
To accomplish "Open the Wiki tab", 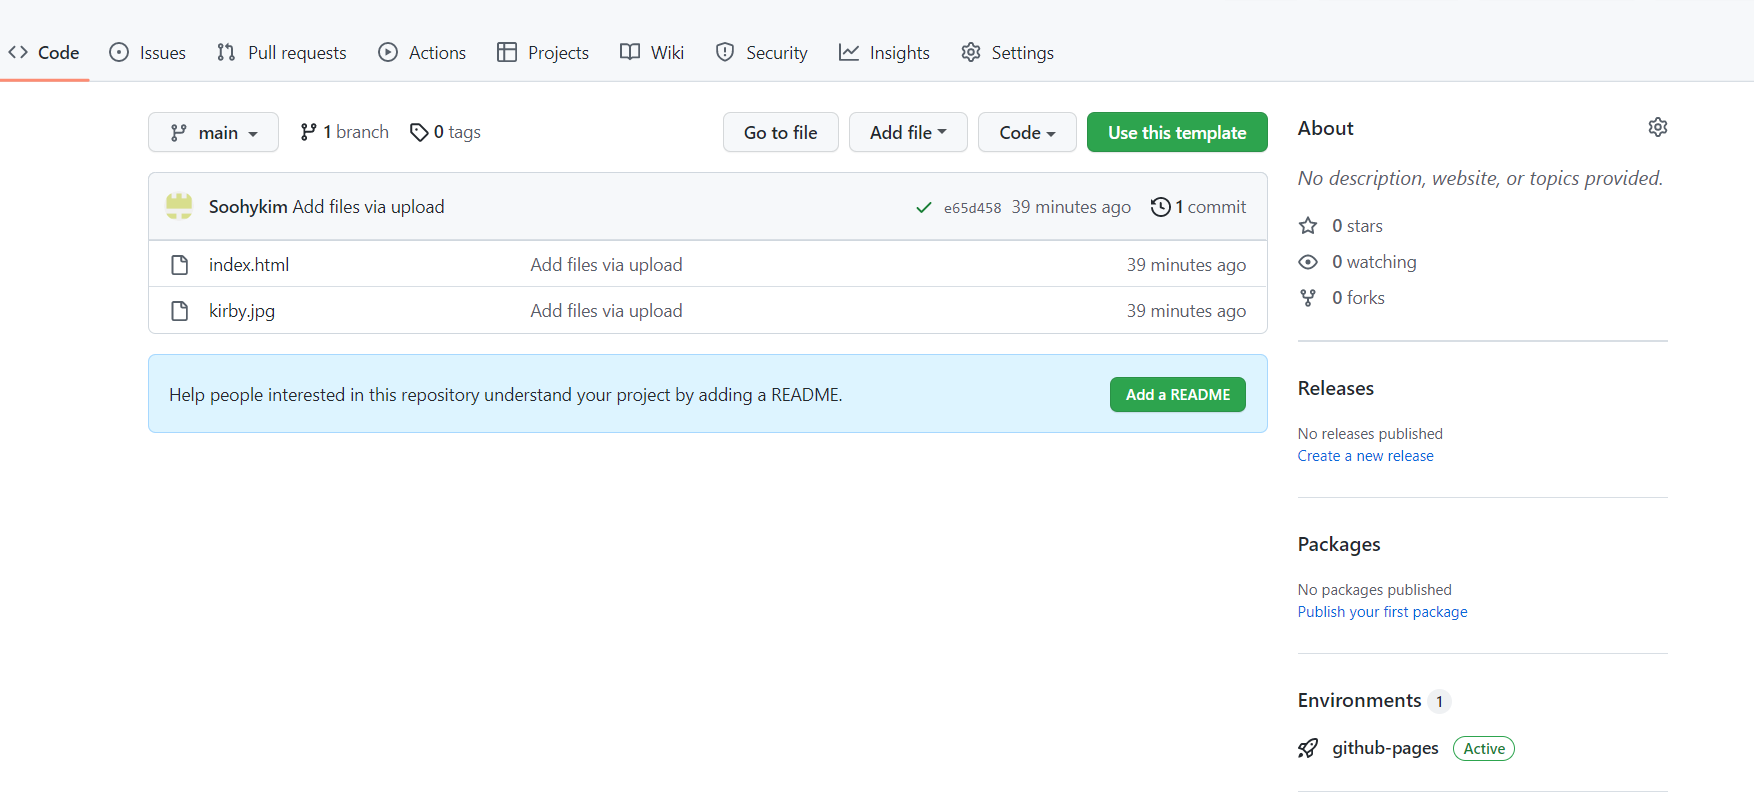I will pos(652,53).
